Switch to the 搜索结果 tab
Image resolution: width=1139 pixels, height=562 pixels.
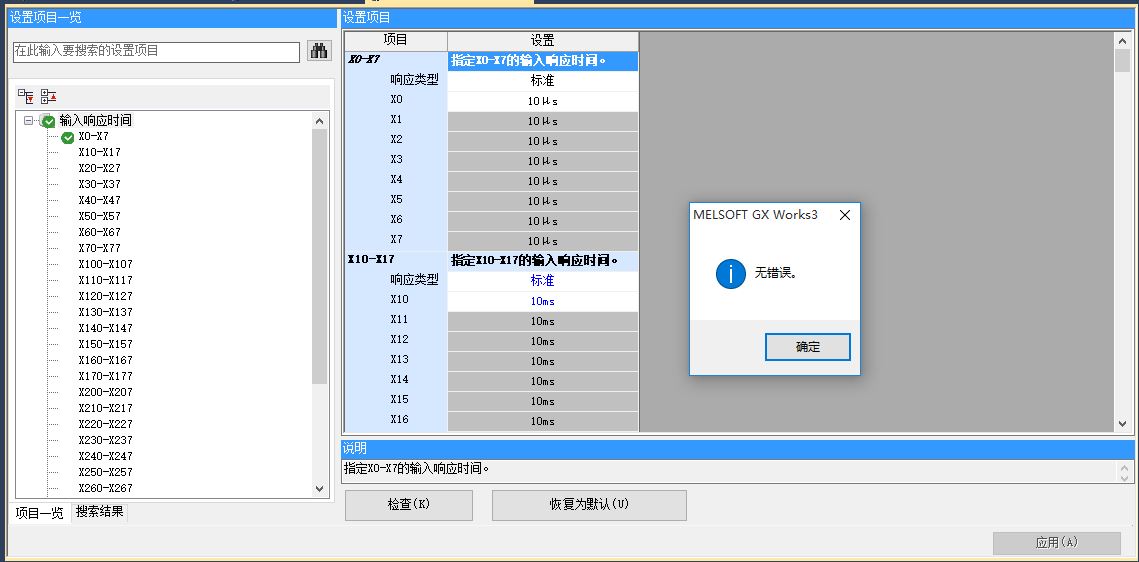pos(100,512)
